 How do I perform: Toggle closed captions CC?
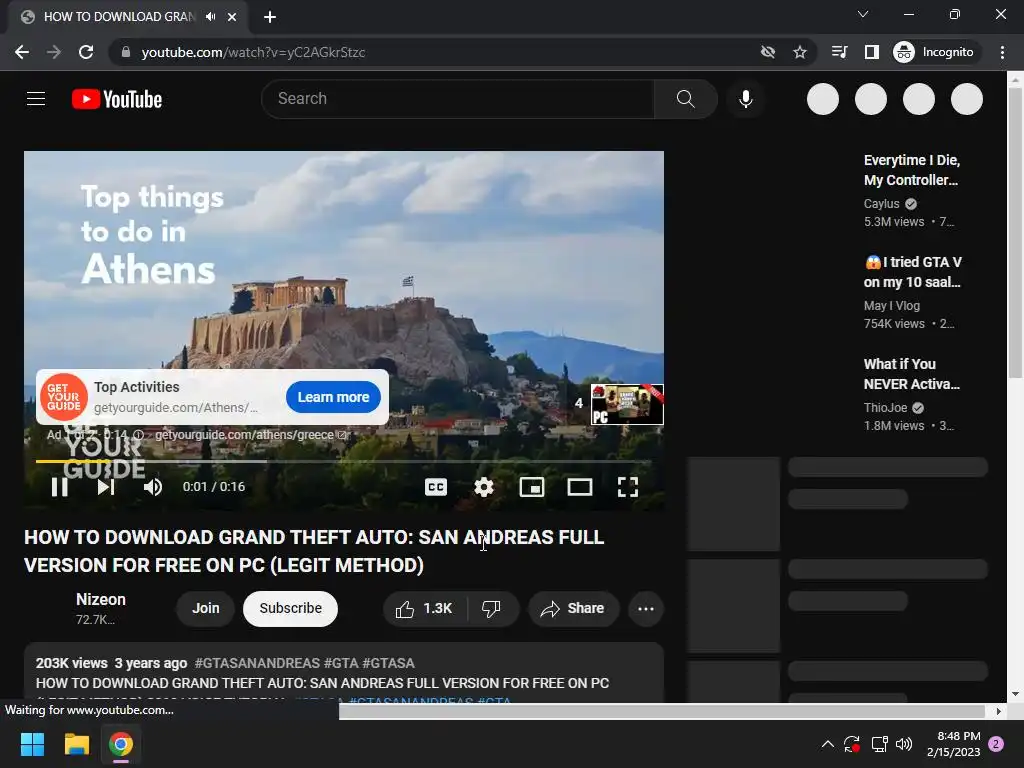point(436,487)
